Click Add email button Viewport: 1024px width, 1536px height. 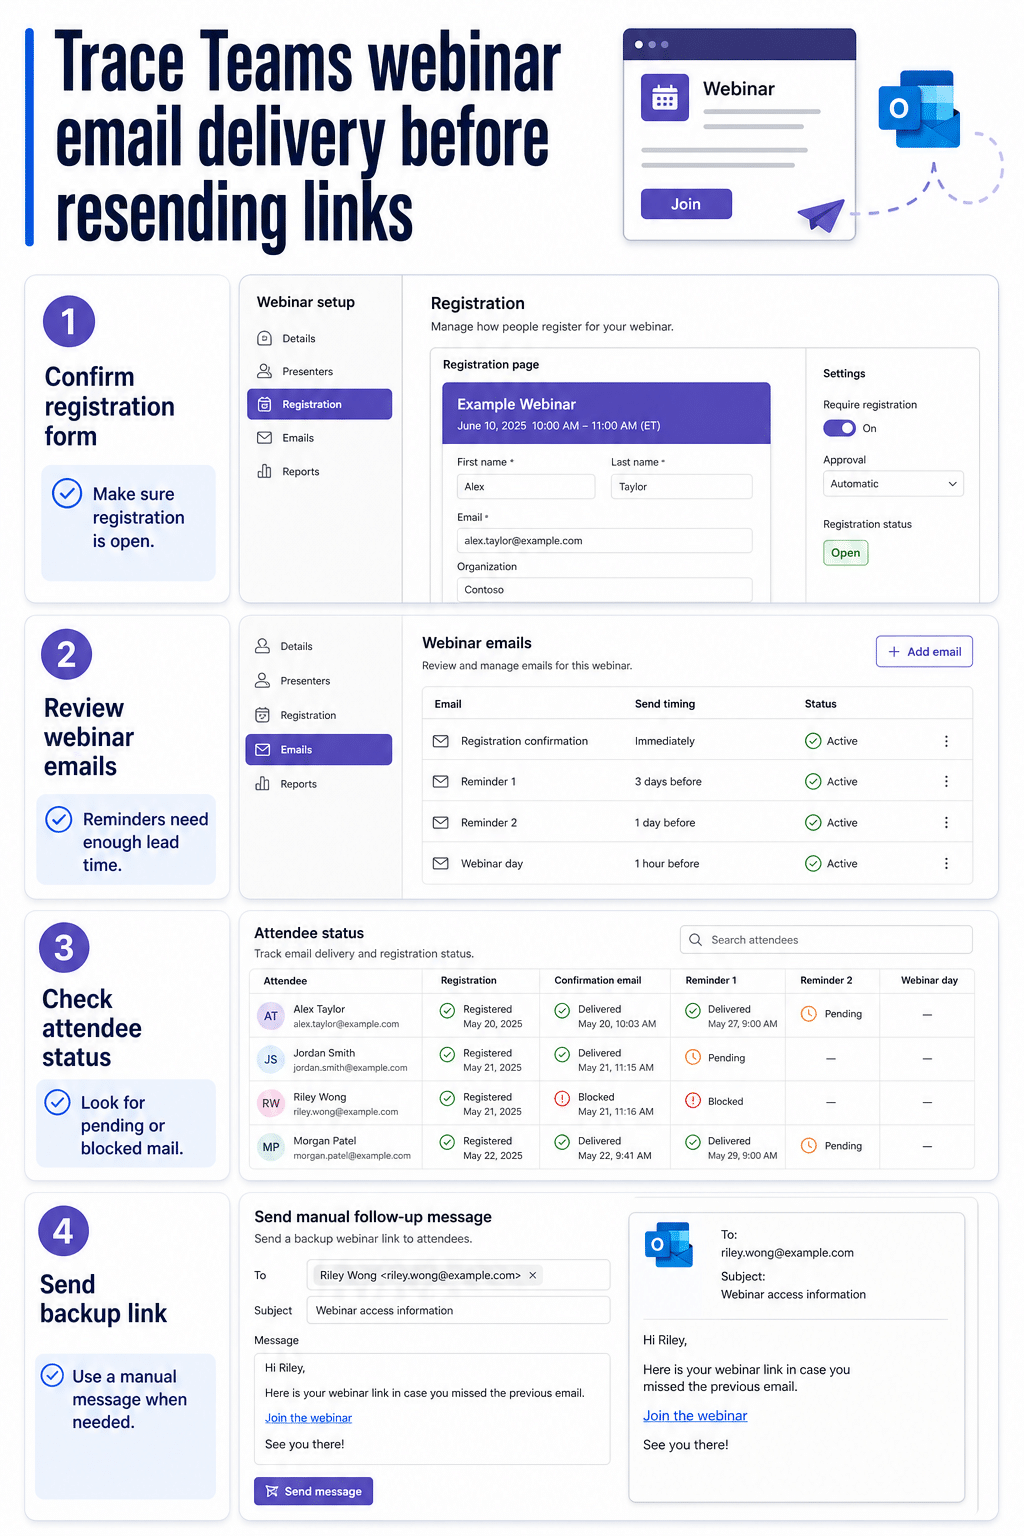pos(924,652)
